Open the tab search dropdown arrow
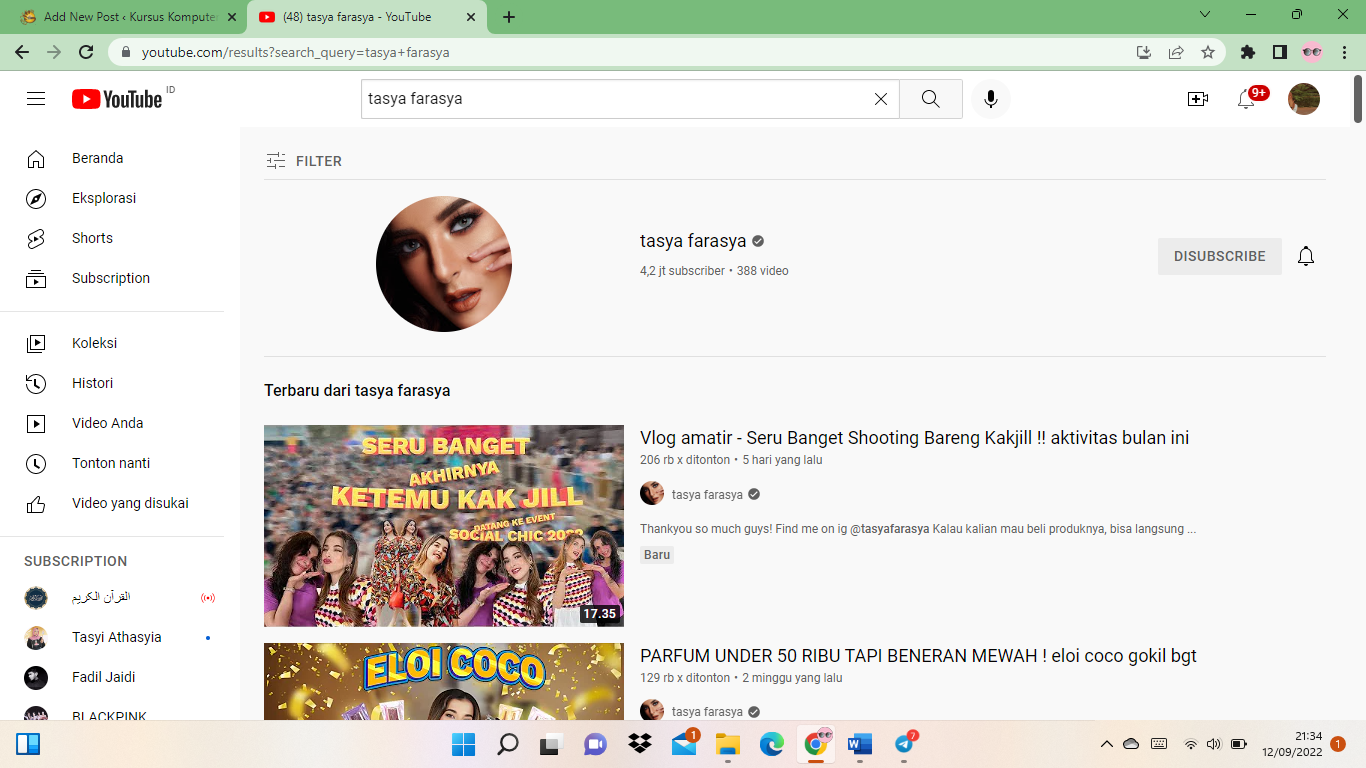1366x768 pixels. coord(1205,15)
